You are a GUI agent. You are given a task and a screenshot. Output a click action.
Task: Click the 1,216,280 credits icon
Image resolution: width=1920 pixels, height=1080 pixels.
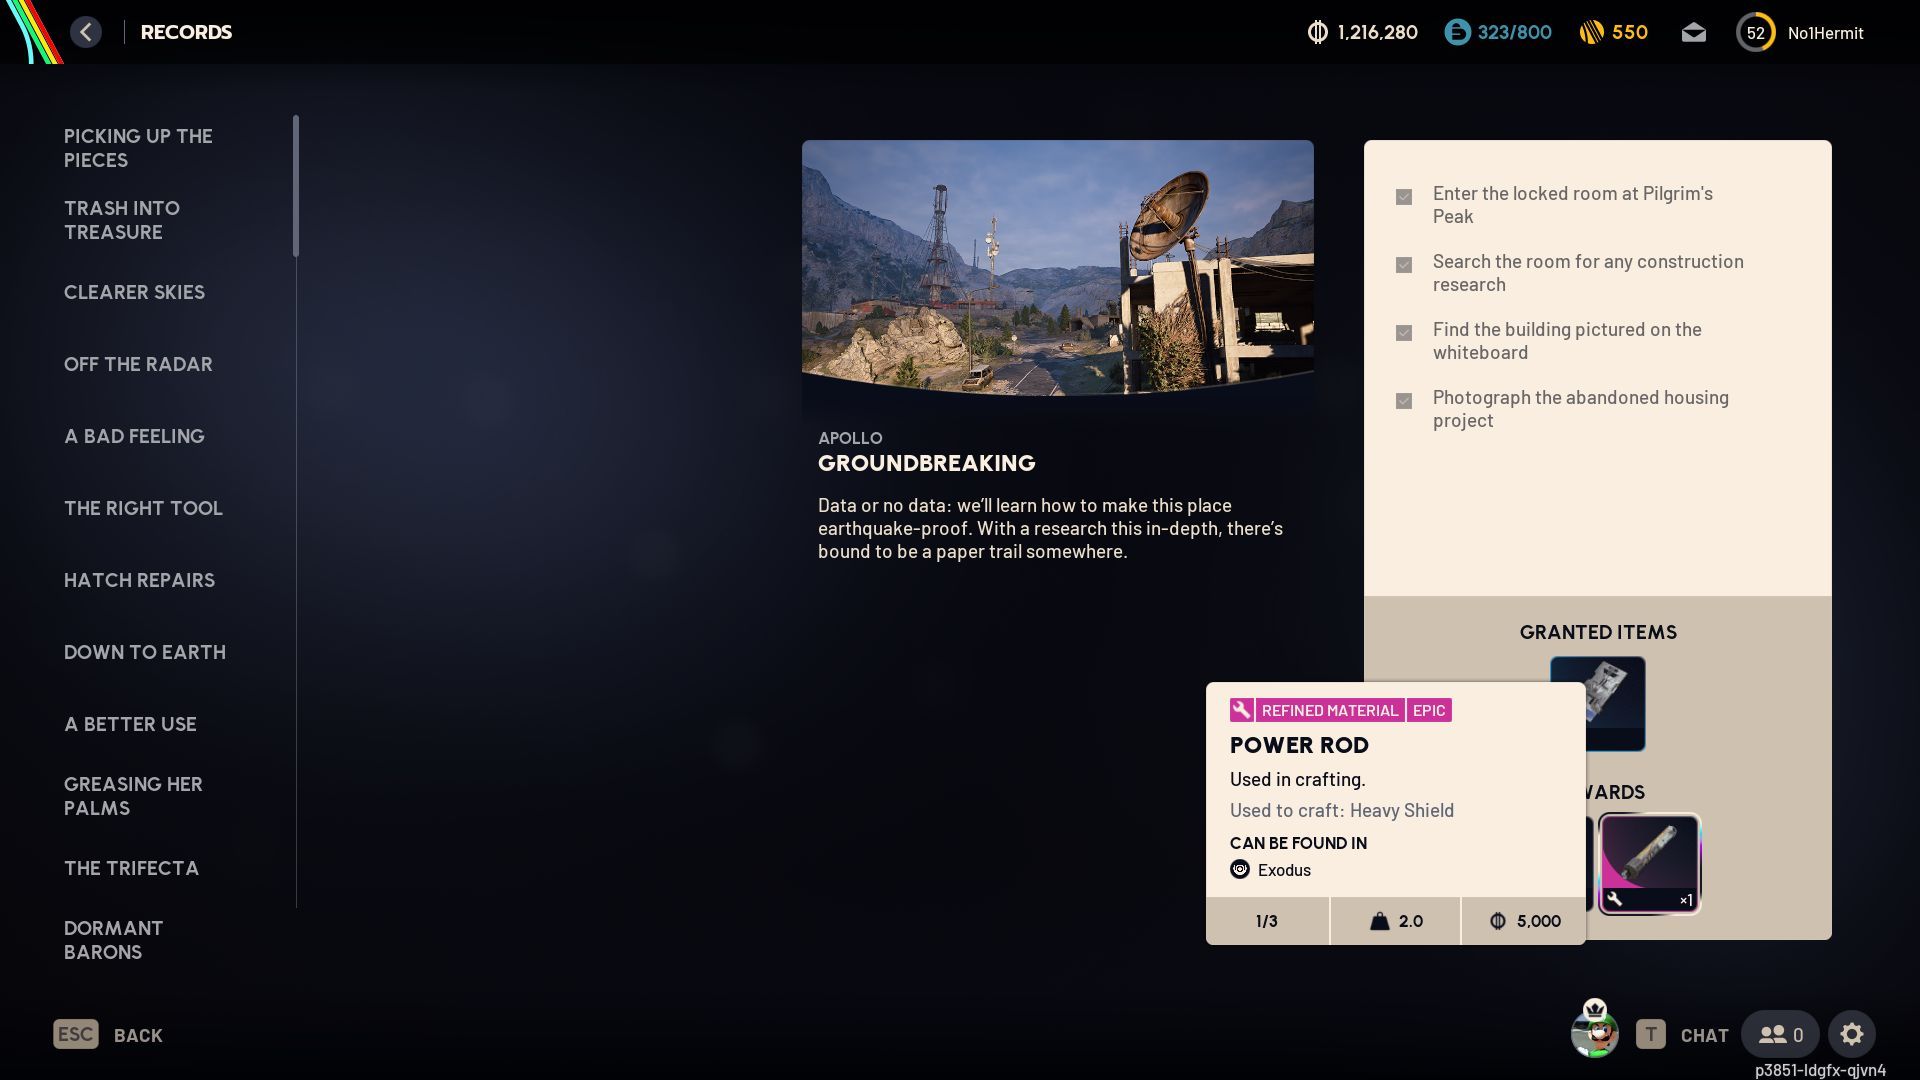1317,33
